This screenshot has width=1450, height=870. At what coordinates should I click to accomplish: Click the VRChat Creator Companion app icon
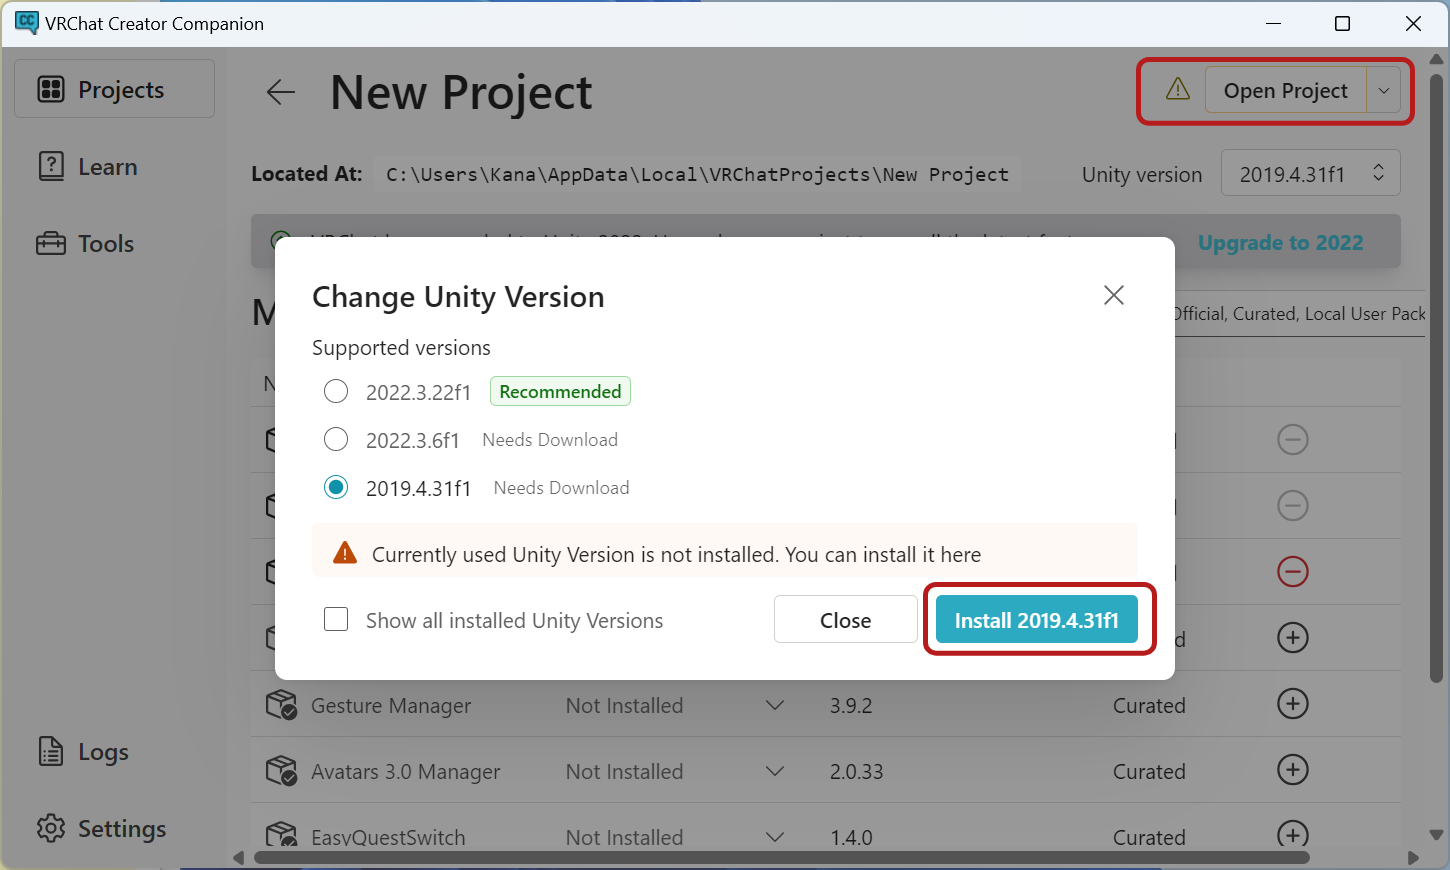coord(26,22)
